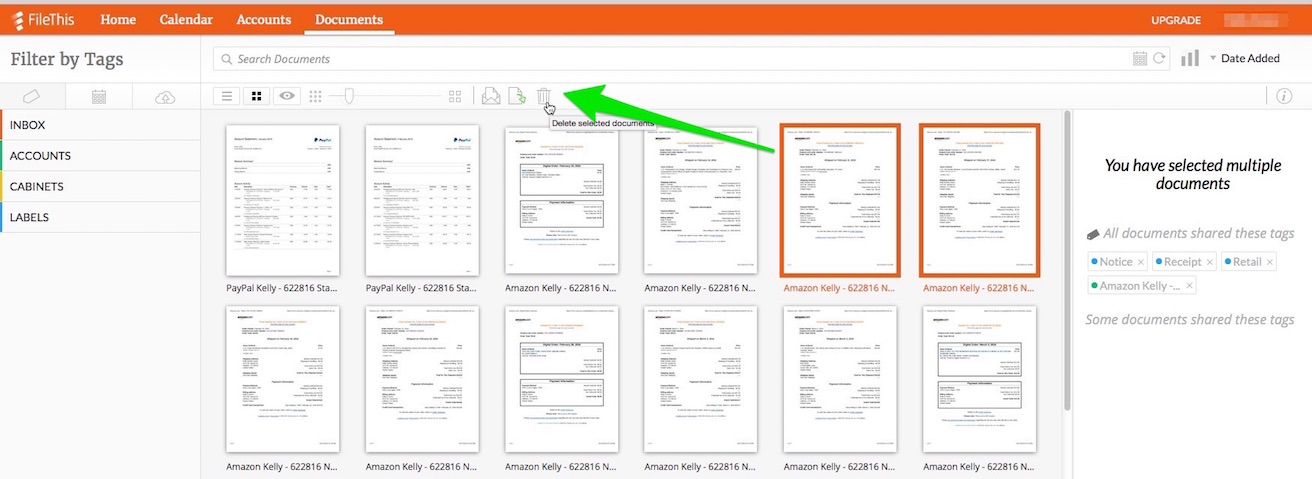Select the tag filter tab icon
1312x479 pixels.
click(32, 97)
